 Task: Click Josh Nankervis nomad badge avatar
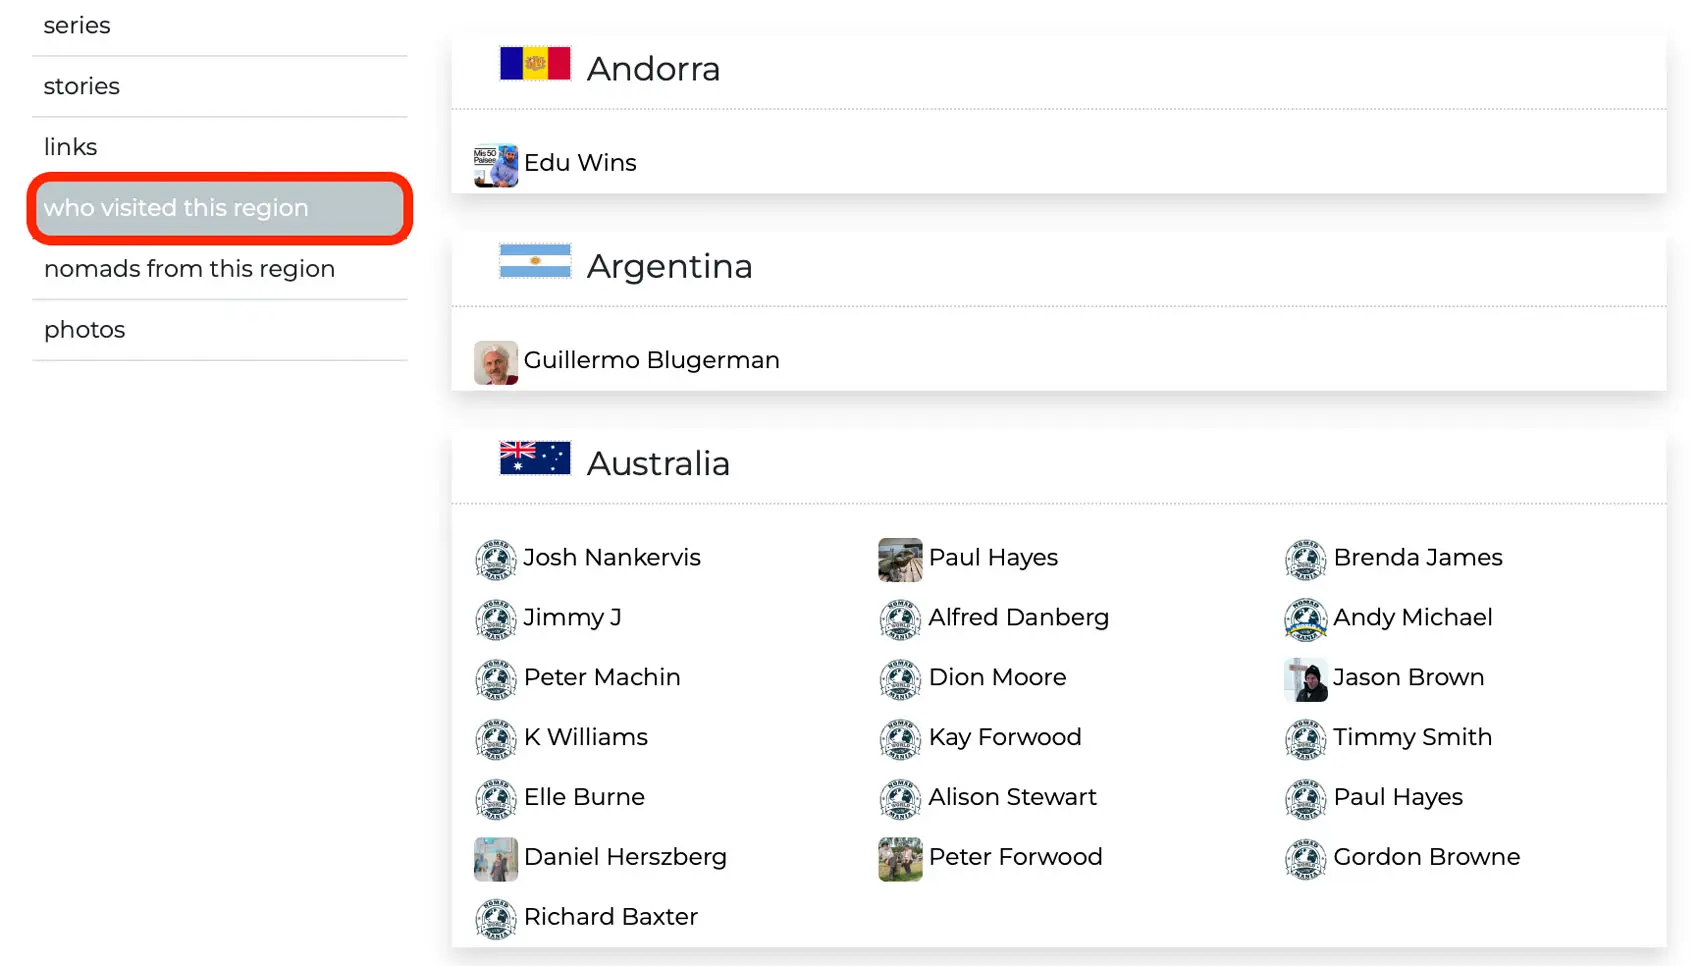coord(496,560)
